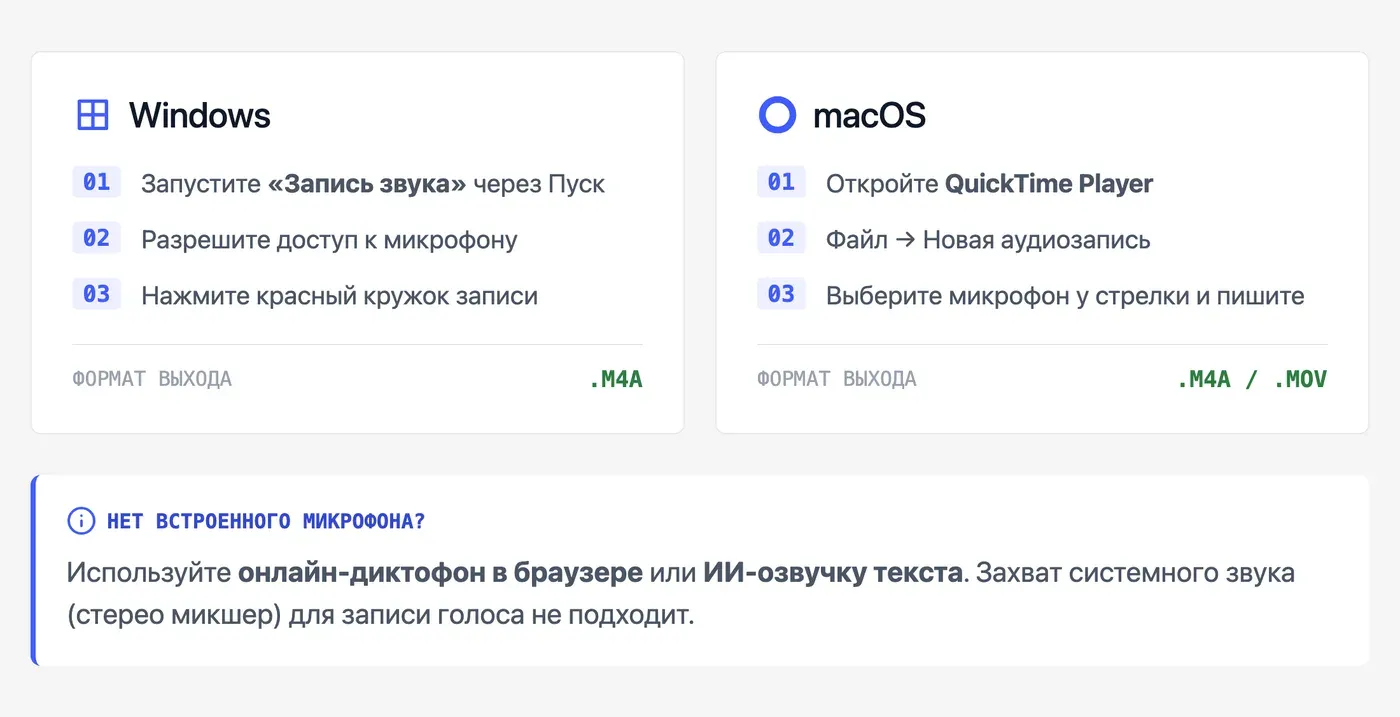This screenshot has width=1400, height=717.
Task: Click the bold text ИИ-озвучку текста
Action: 832,573
